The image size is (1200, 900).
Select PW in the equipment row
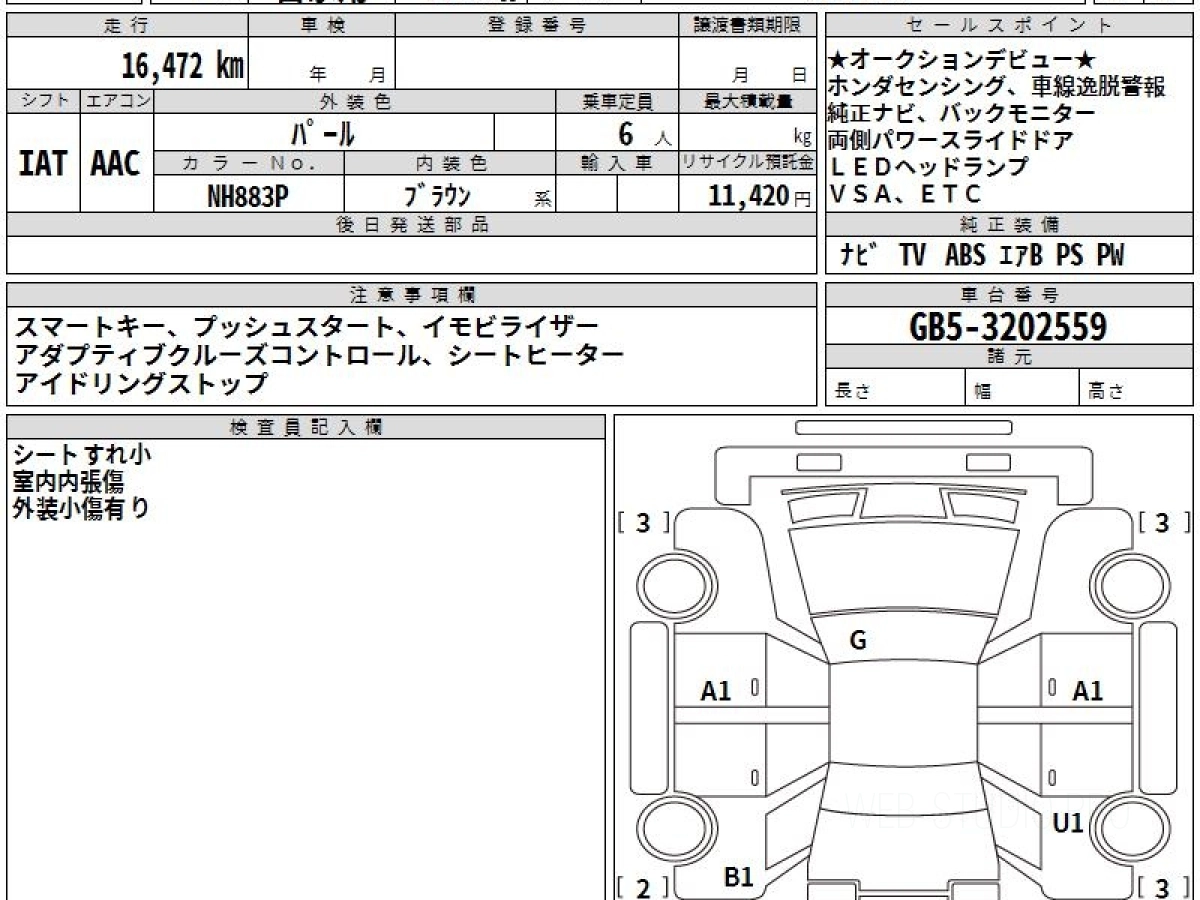(1110, 256)
